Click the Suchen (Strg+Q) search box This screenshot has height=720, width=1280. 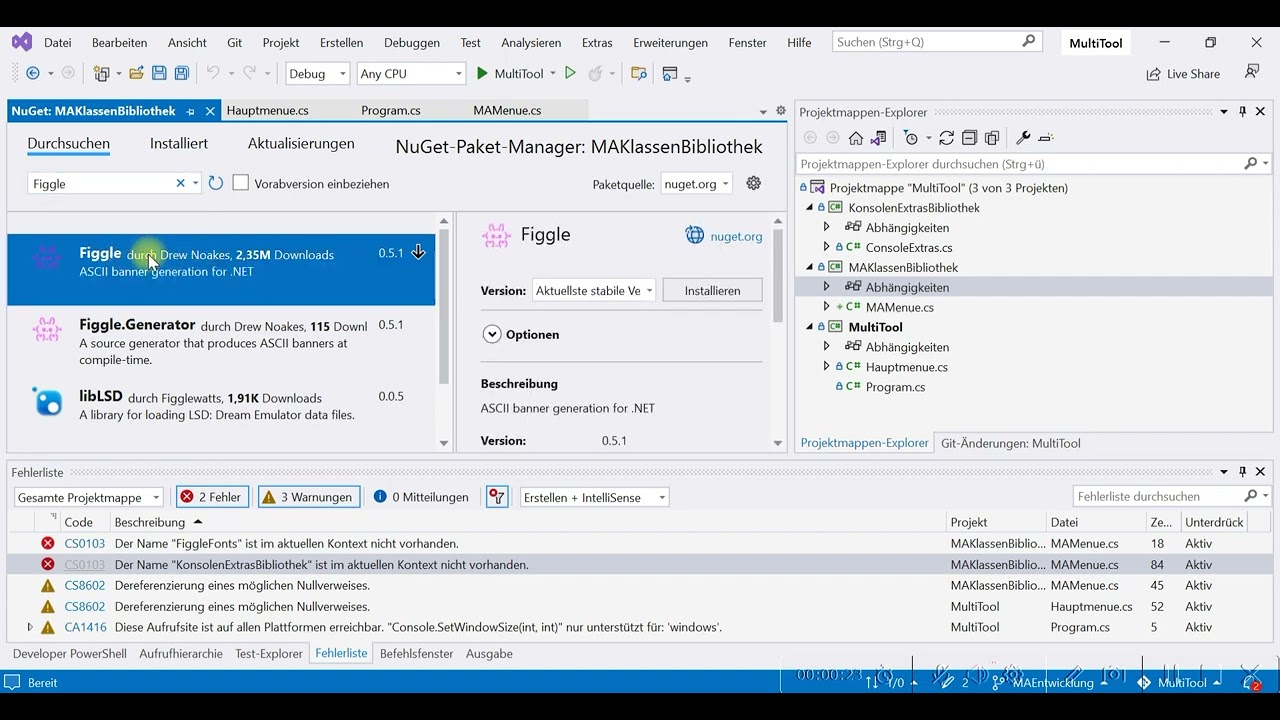click(x=936, y=42)
